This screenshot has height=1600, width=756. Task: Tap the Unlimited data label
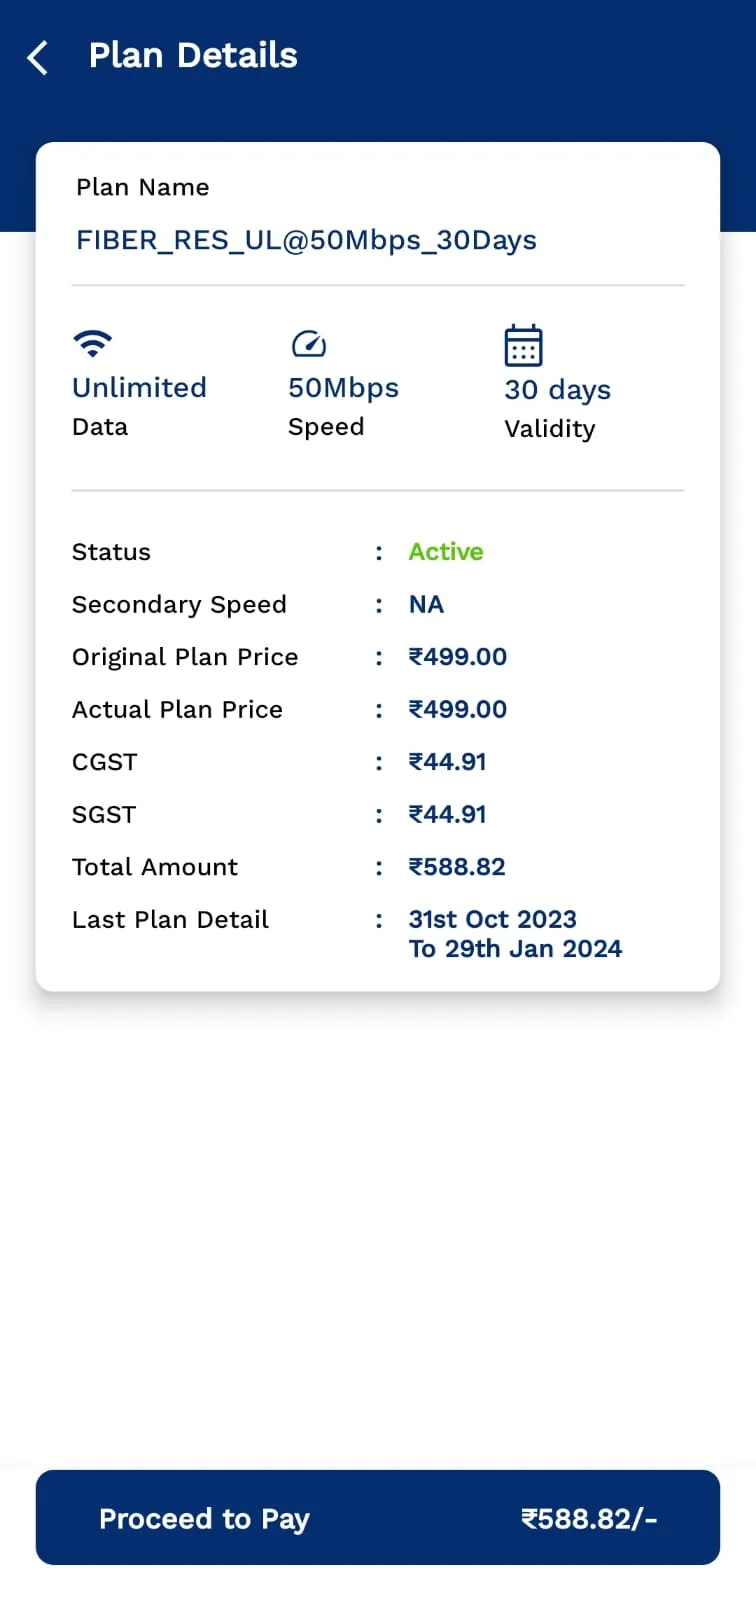[x=139, y=387]
